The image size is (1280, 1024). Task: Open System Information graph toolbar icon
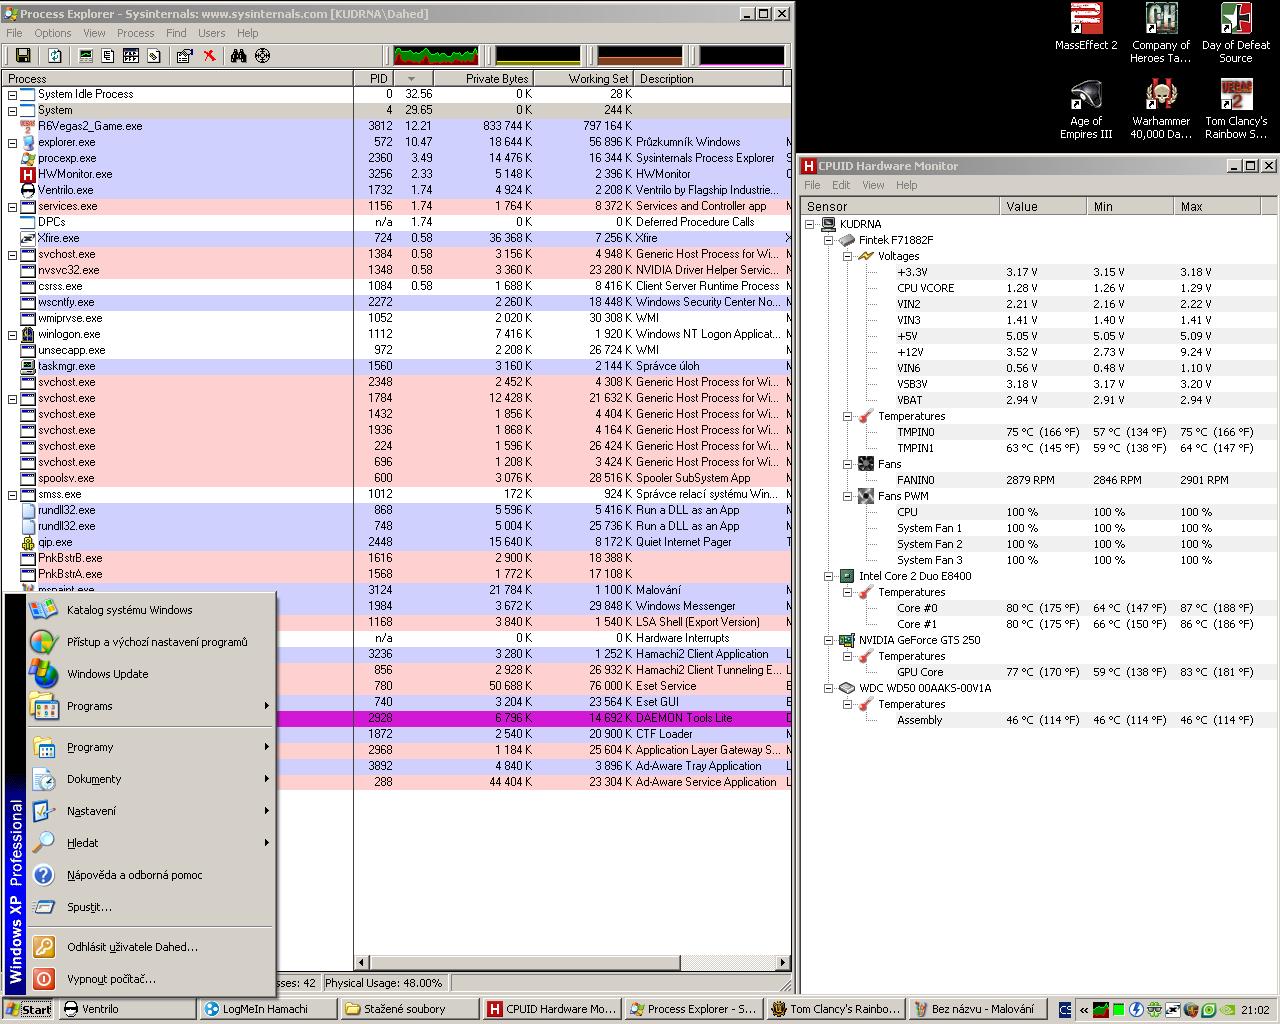pos(86,56)
